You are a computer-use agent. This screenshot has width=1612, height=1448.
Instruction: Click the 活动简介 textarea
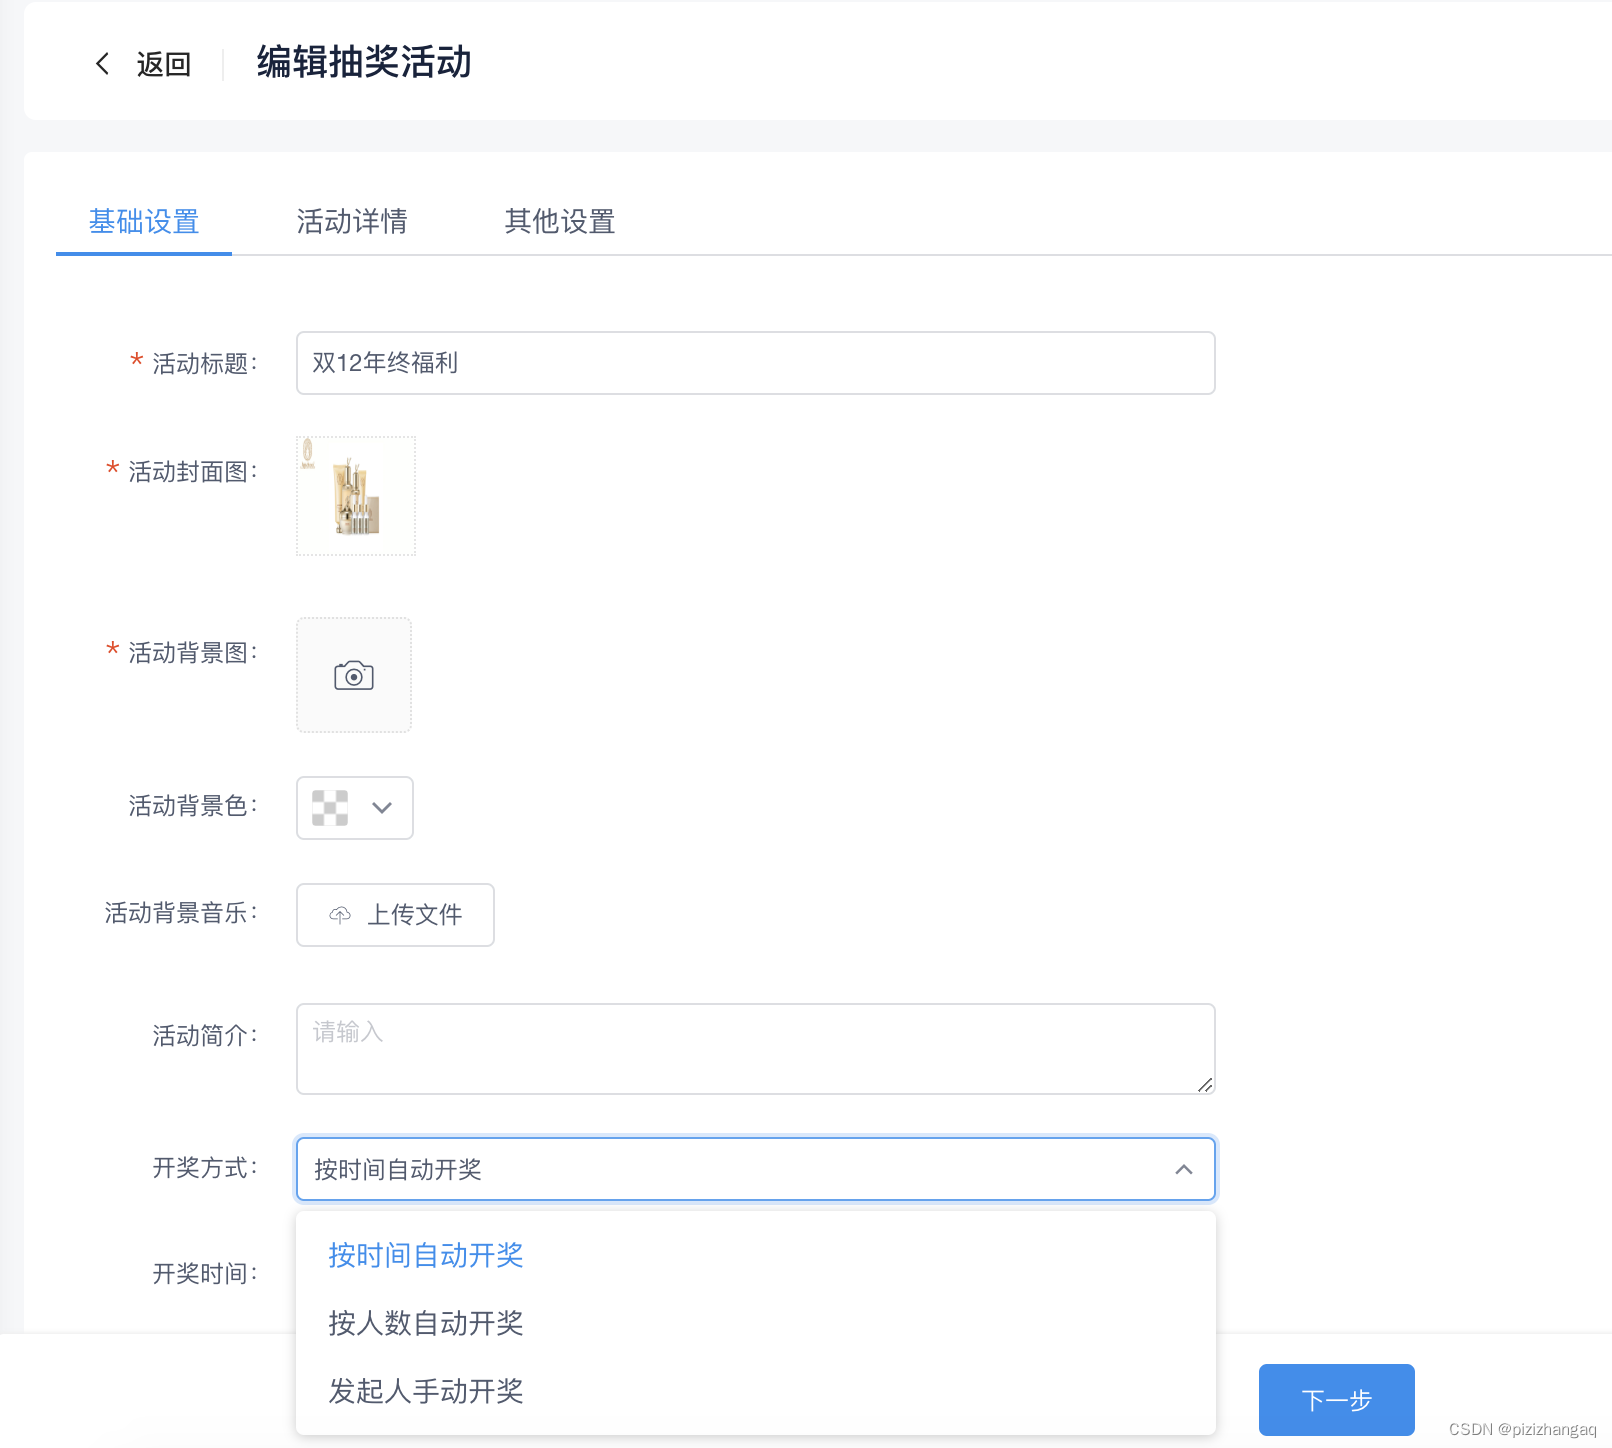(756, 1049)
